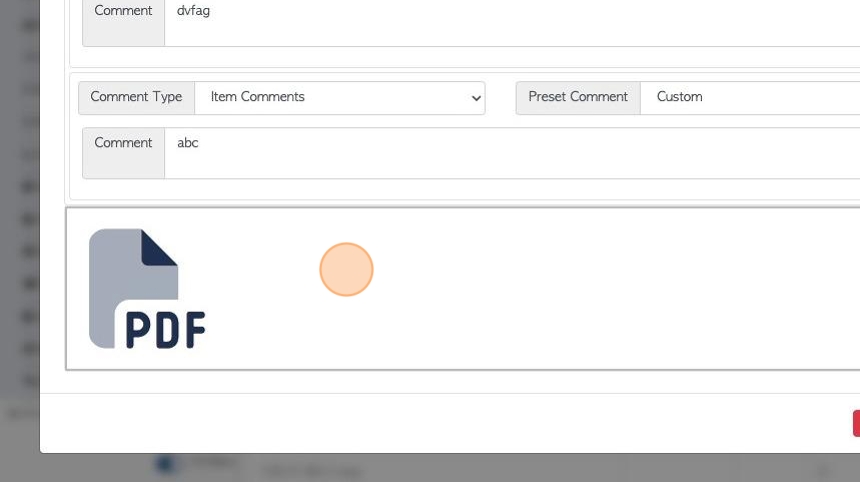
Task: Click the Comment label beside abc
Action: [123, 143]
